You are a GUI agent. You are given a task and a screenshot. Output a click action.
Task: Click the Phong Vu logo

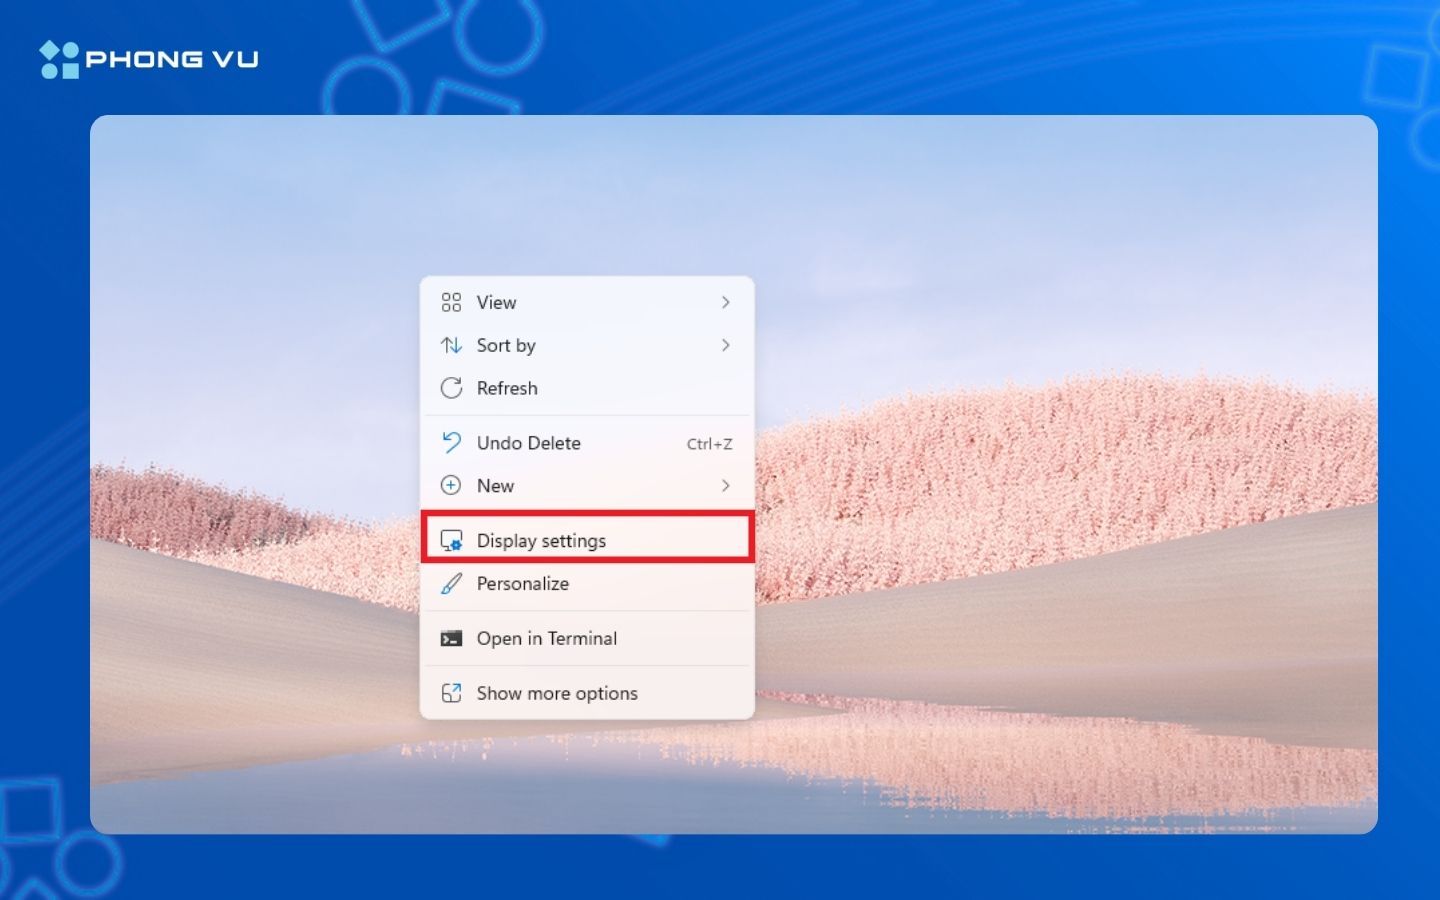(x=148, y=58)
